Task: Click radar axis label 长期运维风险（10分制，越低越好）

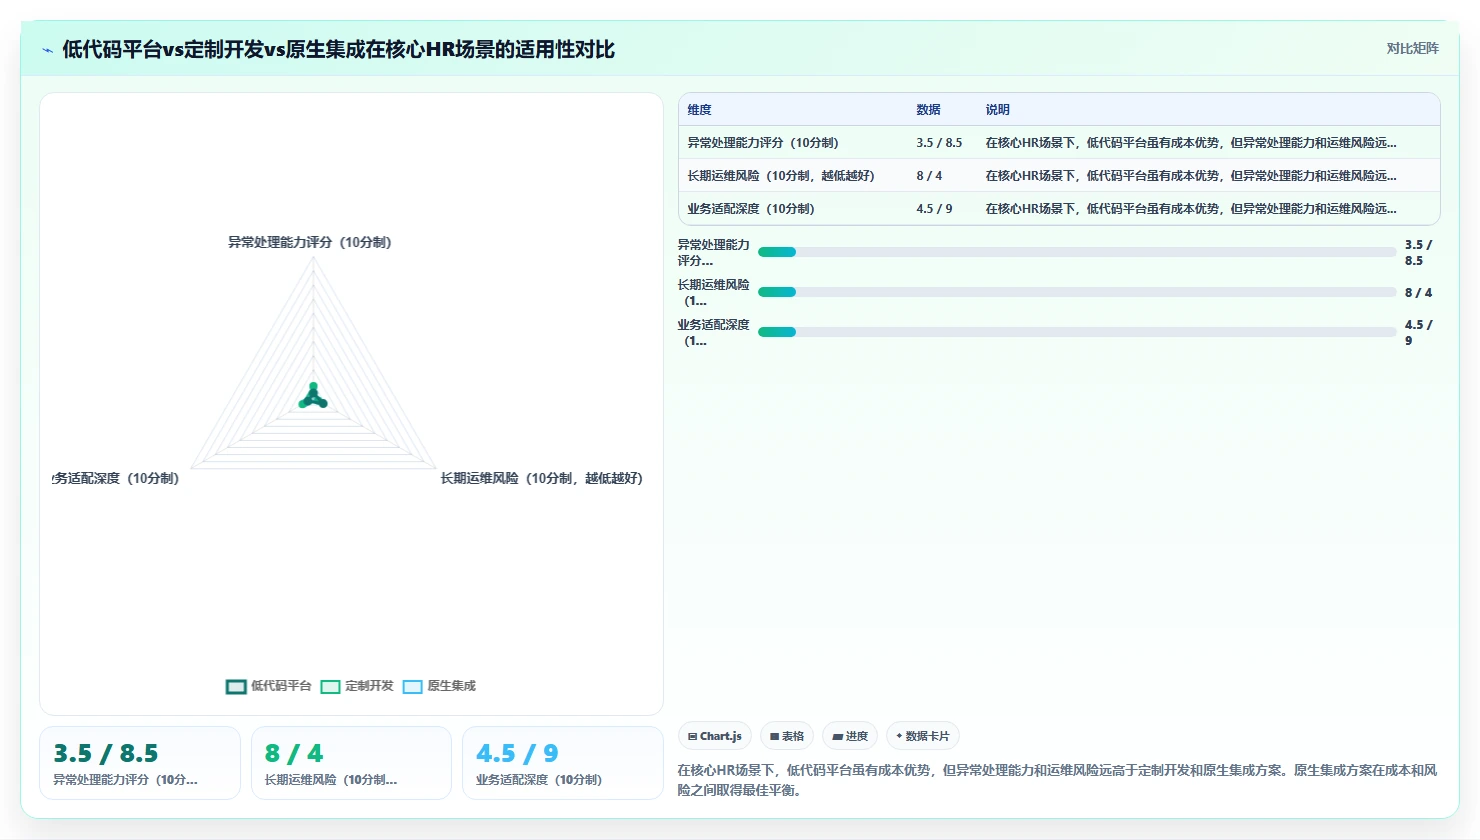Action: (x=541, y=478)
